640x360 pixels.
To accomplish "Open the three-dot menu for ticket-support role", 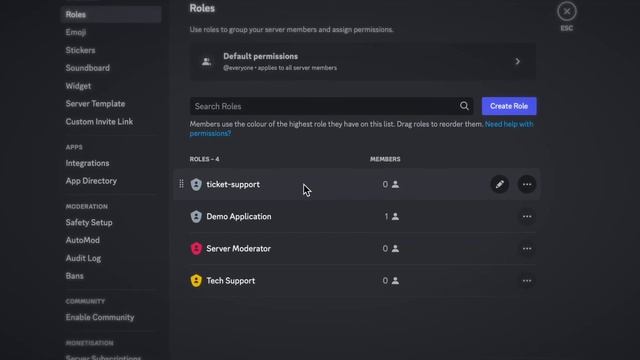I will click(527, 184).
